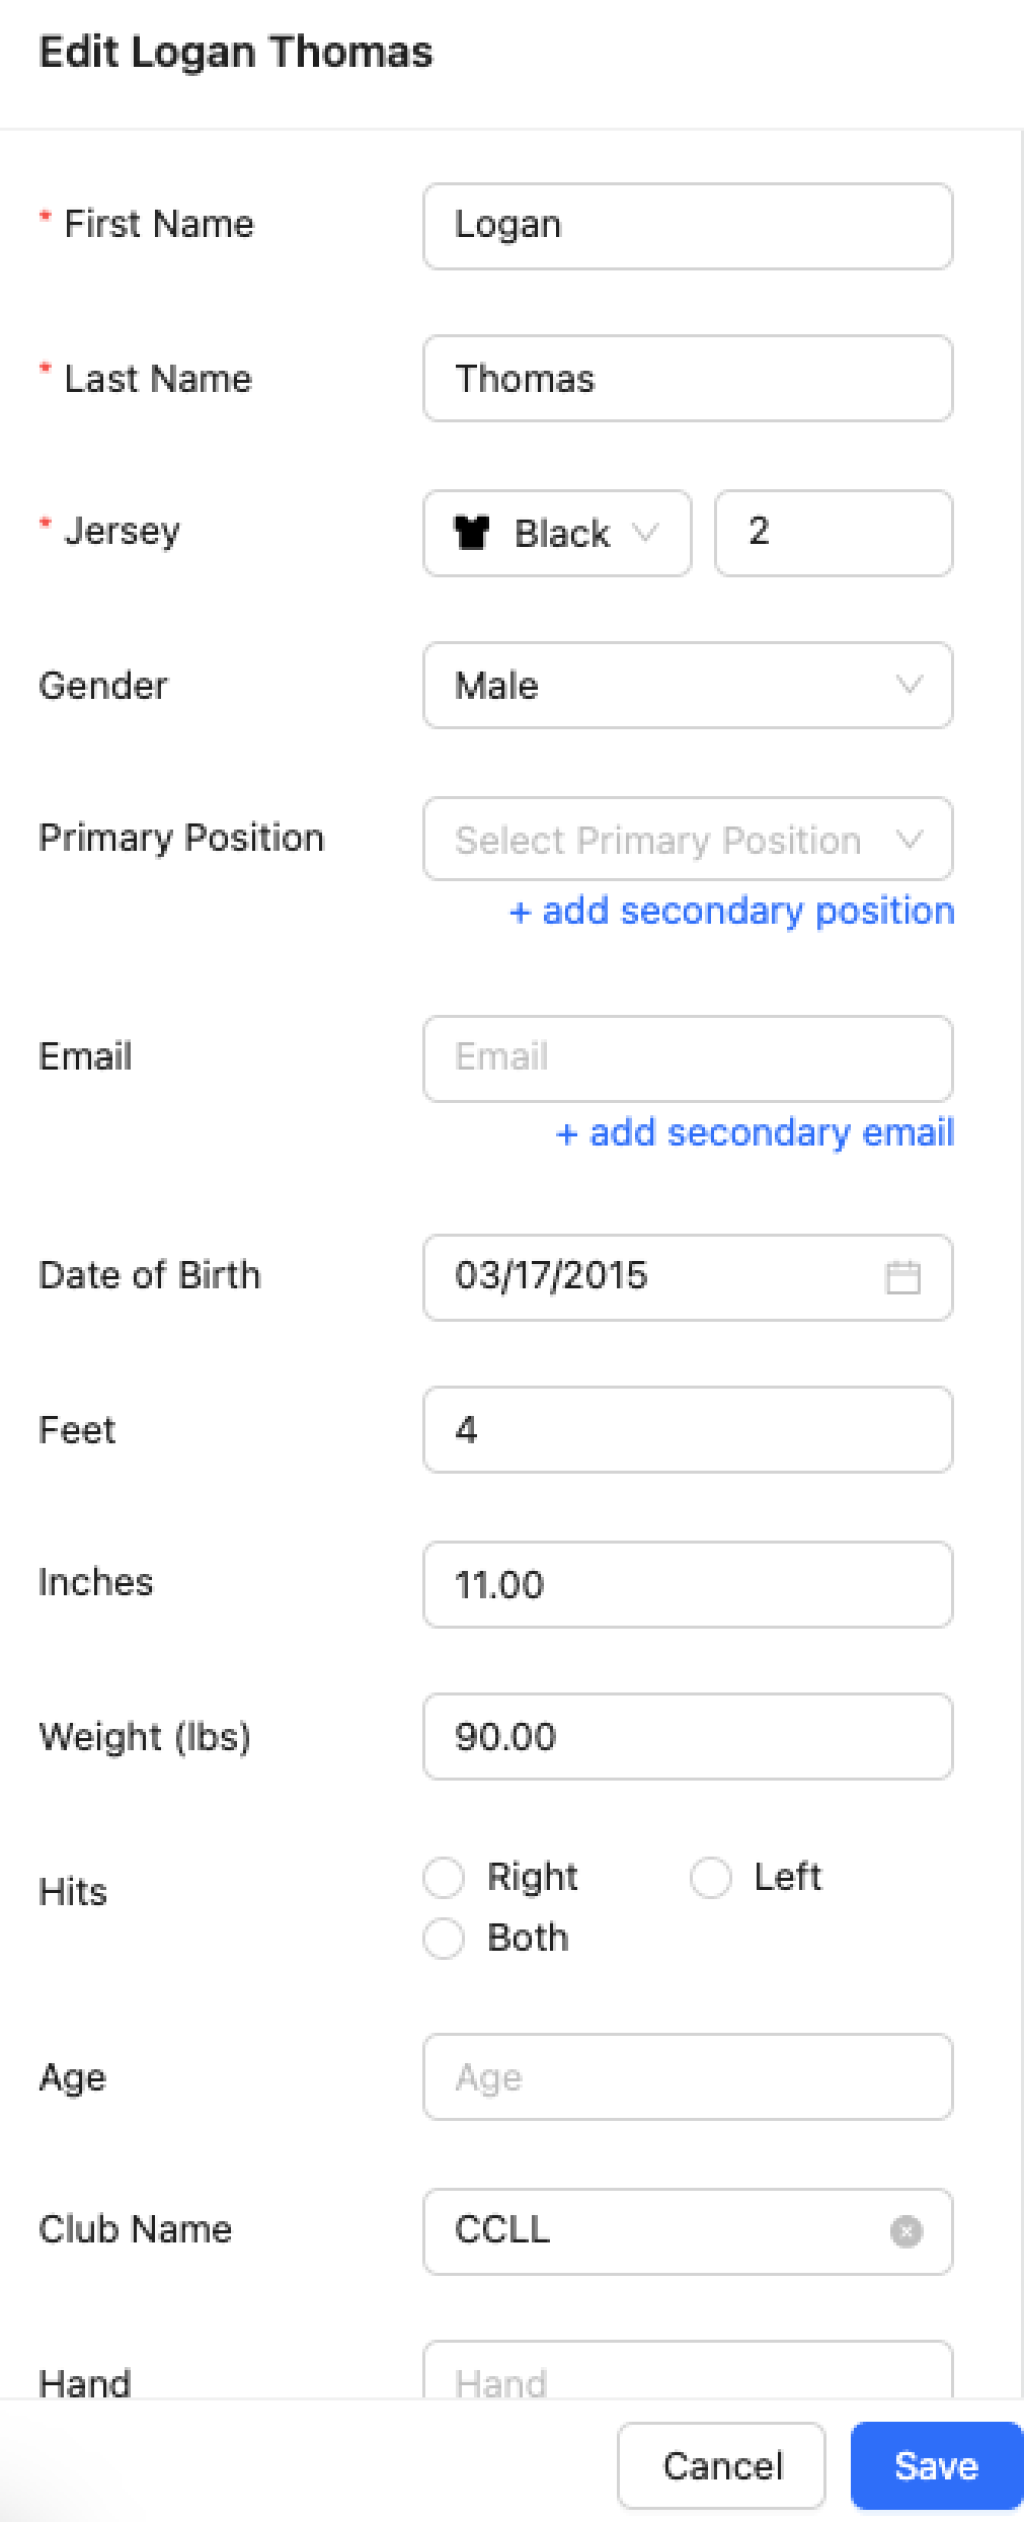Viewport: 1024px width, 2522px height.
Task: Focus the Last Name field
Action: [687, 379]
